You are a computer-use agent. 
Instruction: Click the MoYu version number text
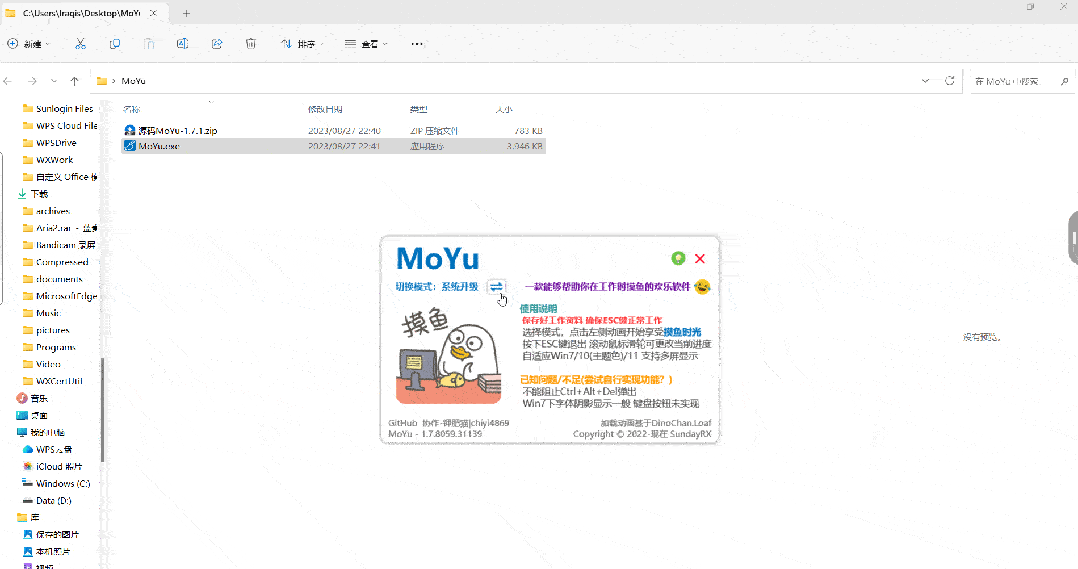(x=434, y=434)
